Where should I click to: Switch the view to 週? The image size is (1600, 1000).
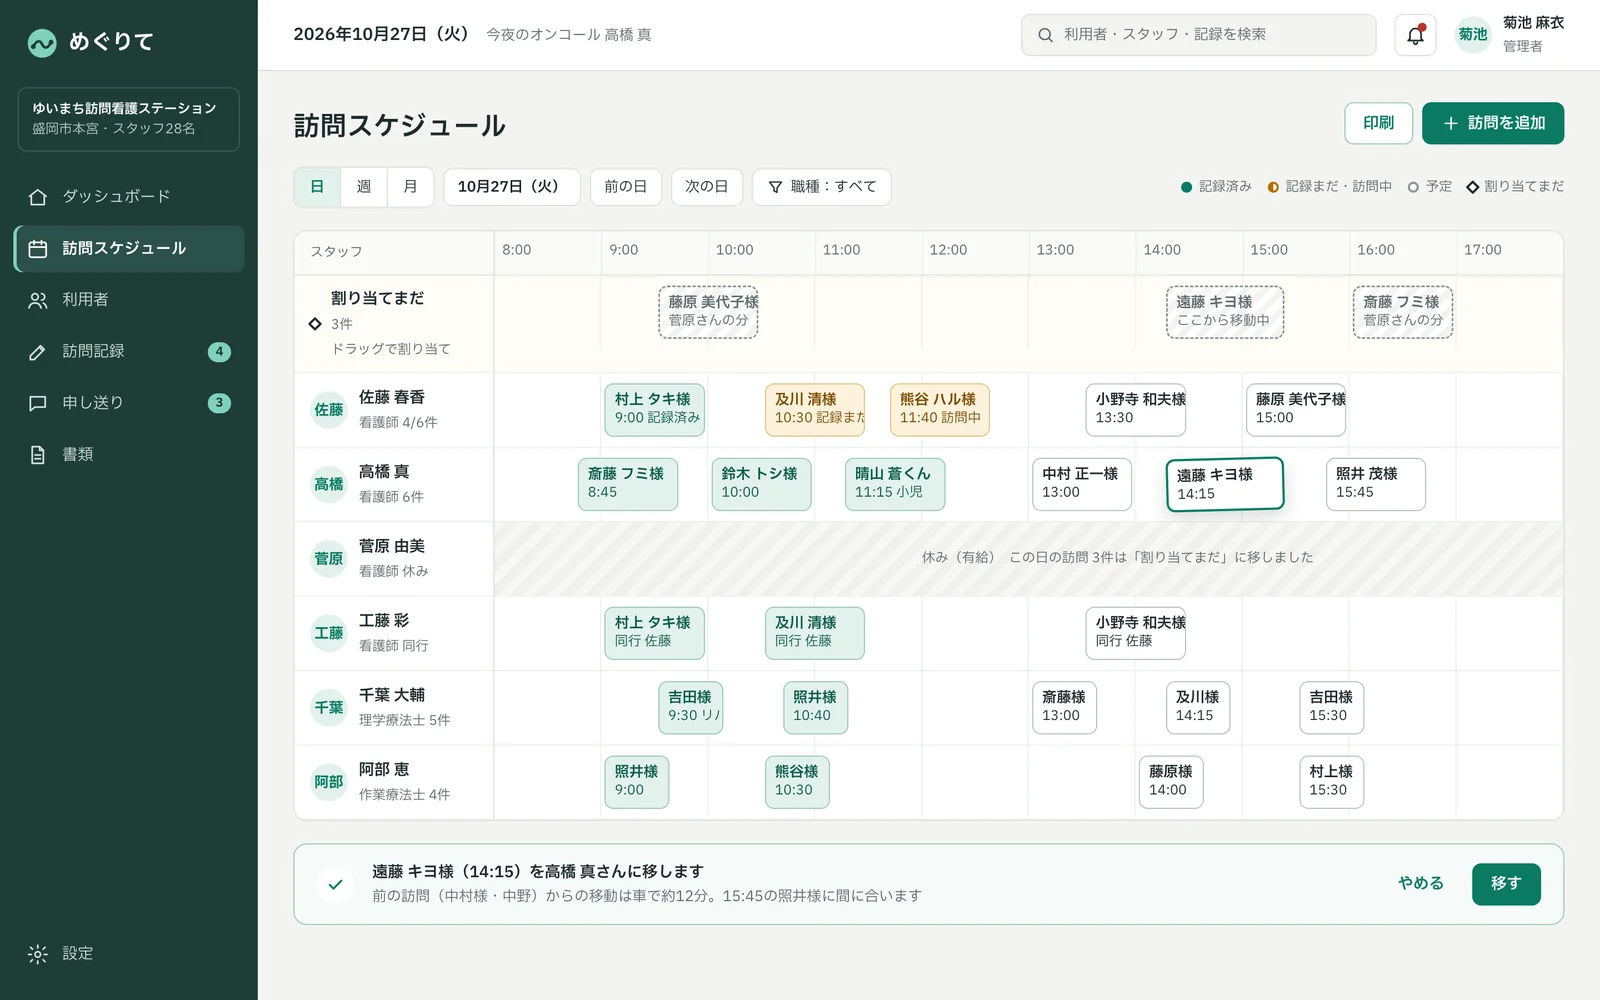(364, 187)
